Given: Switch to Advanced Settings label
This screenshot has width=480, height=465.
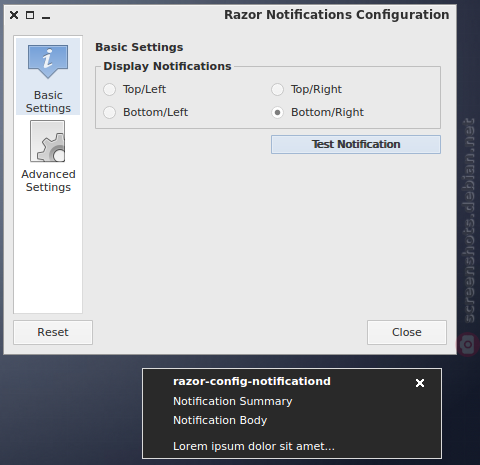Looking at the screenshot, I should pos(48,181).
